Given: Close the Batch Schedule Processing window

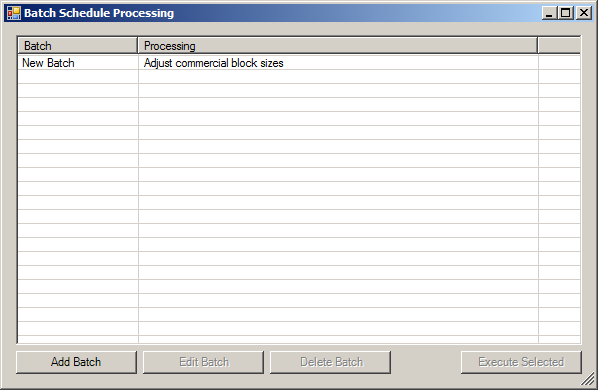Looking at the screenshot, I should (584, 13).
